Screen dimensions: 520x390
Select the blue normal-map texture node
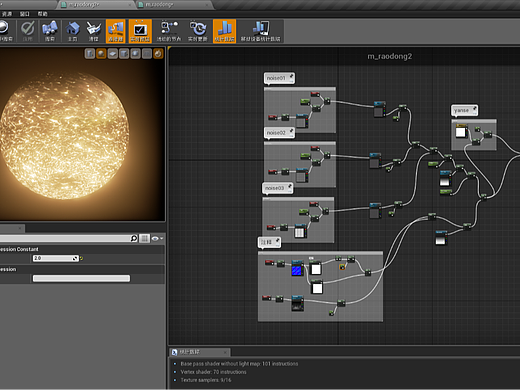pyautogui.click(x=298, y=269)
